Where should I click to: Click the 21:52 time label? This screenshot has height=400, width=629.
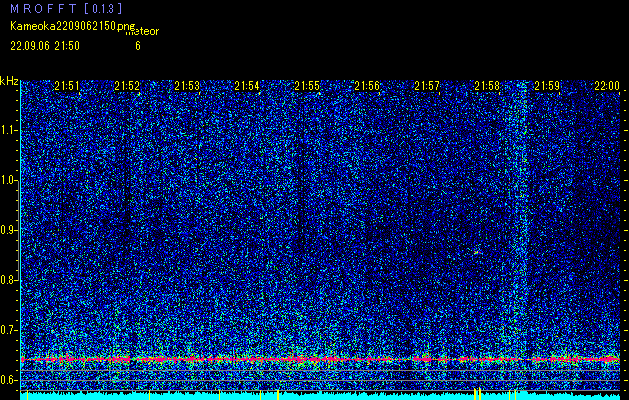point(127,86)
